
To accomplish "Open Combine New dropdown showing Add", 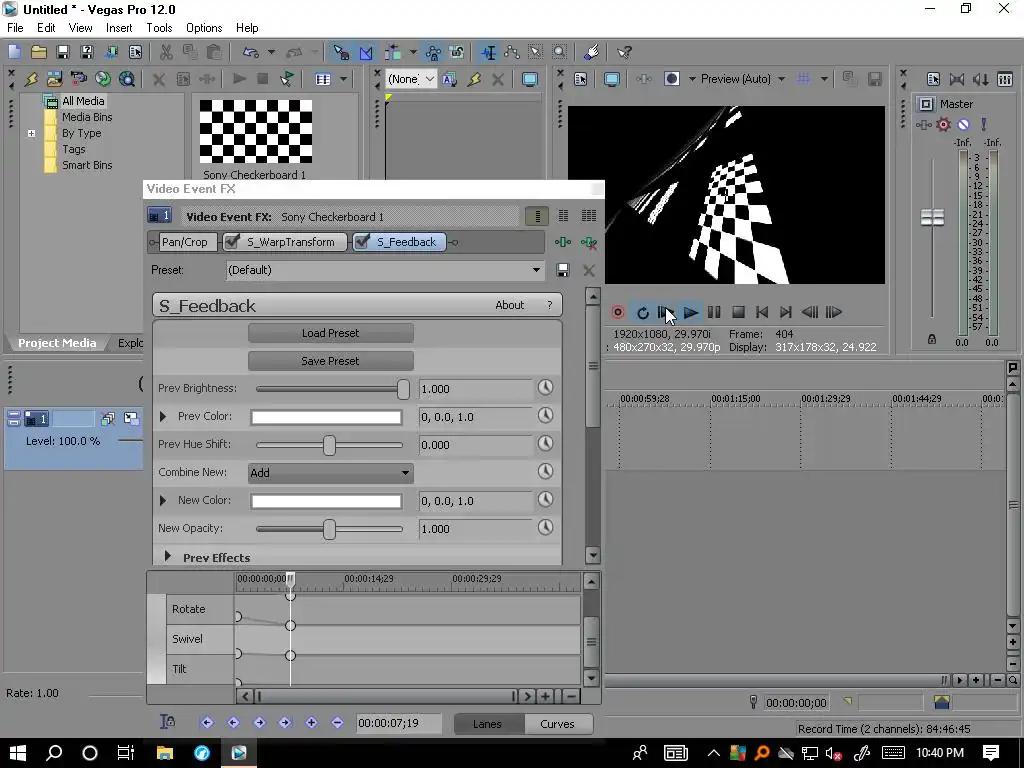I will click(330, 473).
